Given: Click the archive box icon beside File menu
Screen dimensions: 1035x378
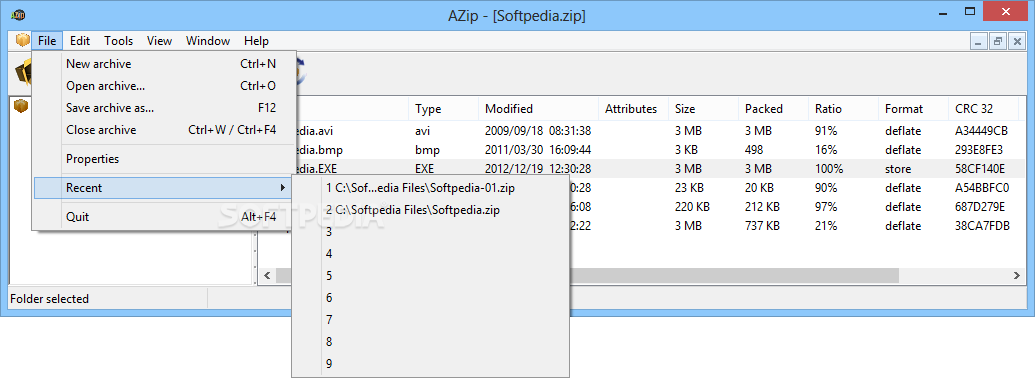Looking at the screenshot, I should tap(22, 40).
